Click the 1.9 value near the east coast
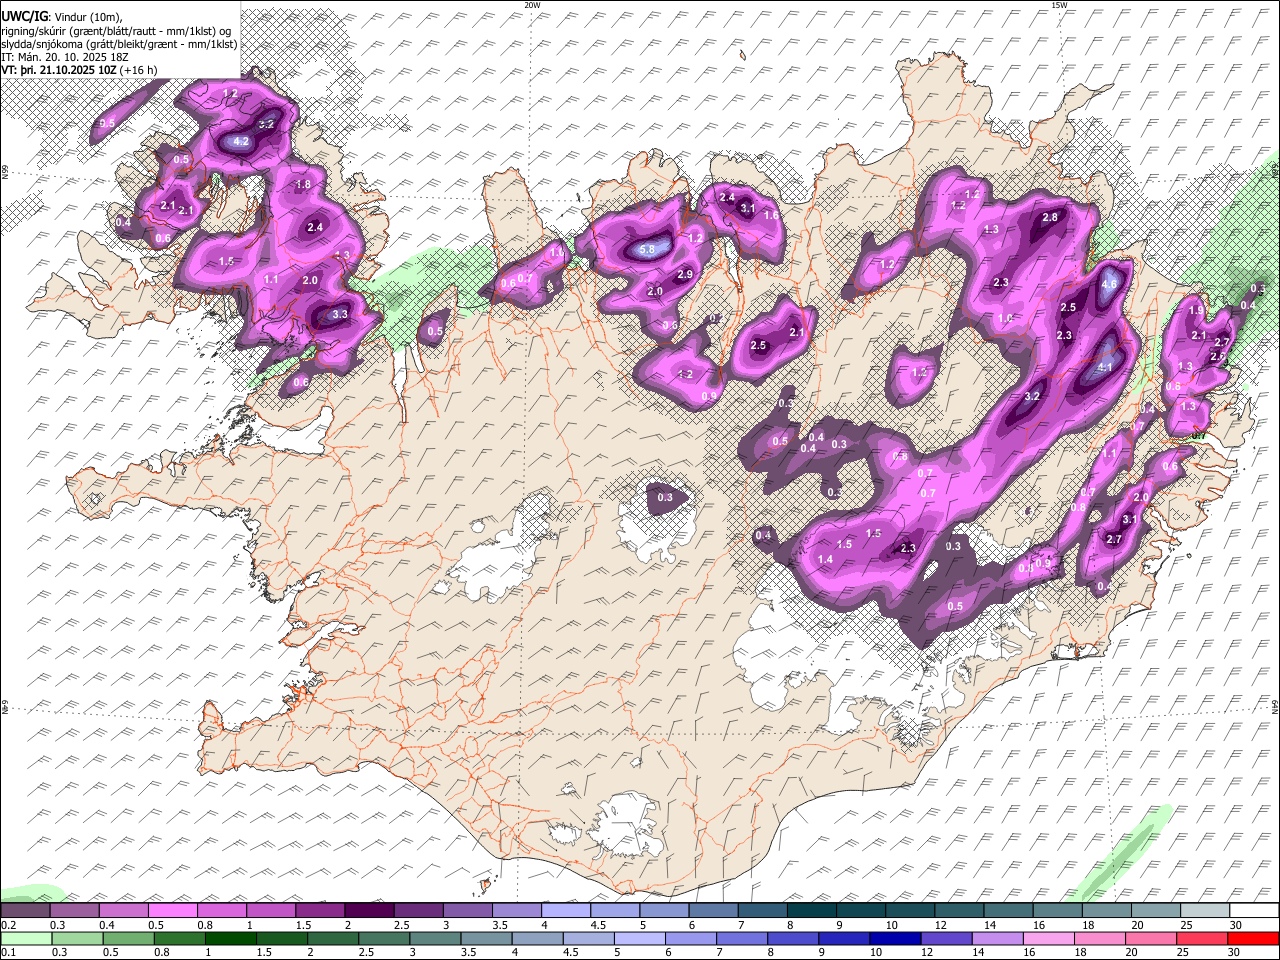 (1196, 310)
